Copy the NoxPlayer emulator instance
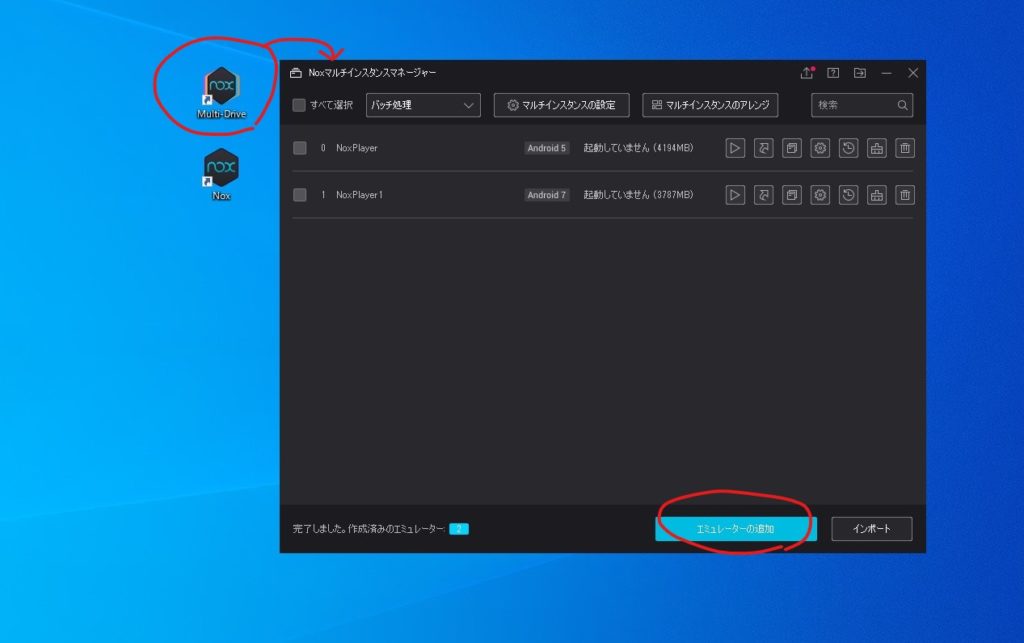 tap(792, 148)
